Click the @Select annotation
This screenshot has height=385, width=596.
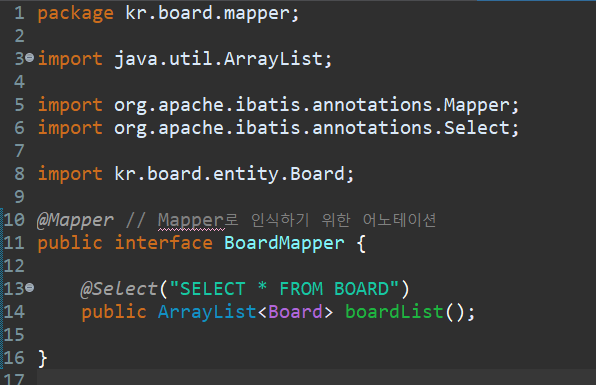[119, 289]
